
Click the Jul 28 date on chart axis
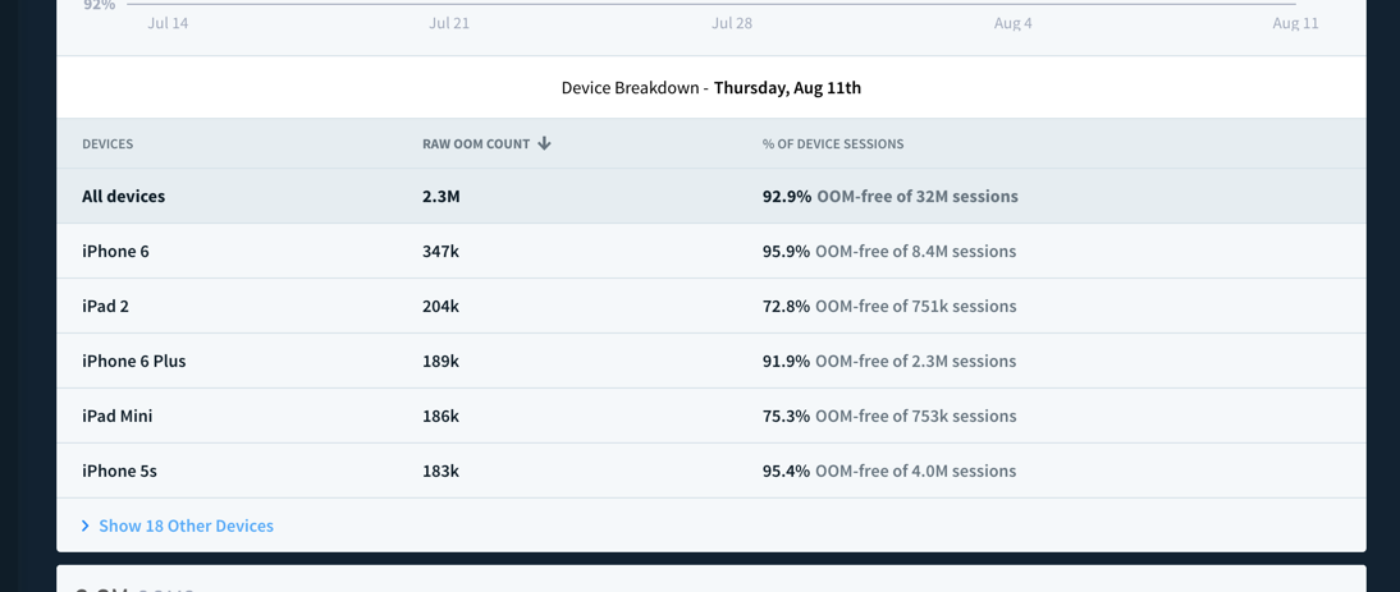(732, 23)
